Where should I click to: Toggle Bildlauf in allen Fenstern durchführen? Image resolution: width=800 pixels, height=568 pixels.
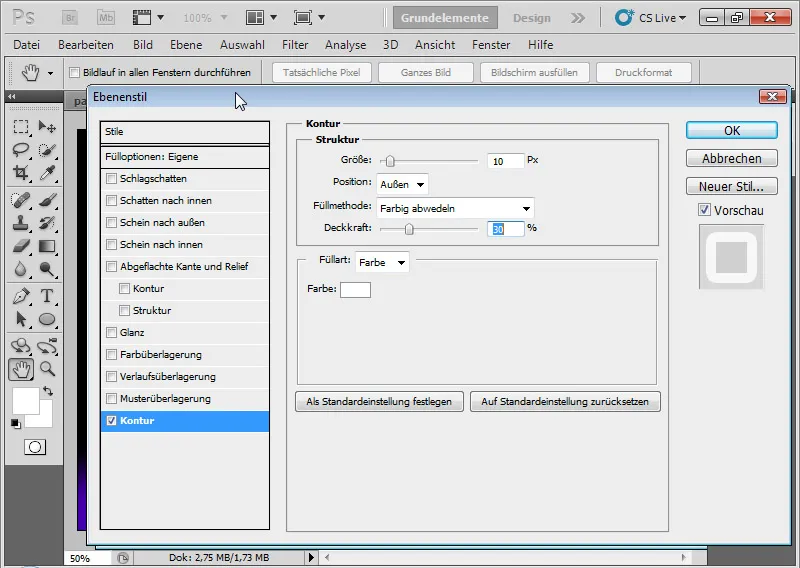point(74,72)
